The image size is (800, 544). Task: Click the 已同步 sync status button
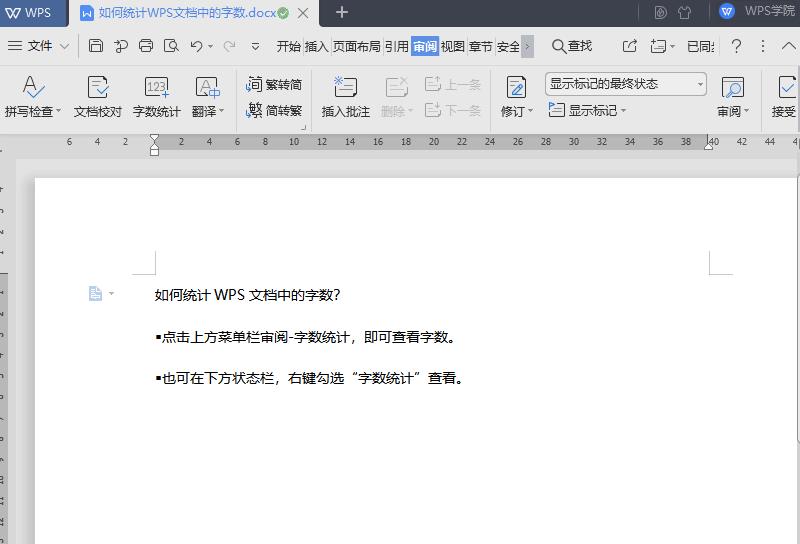click(x=701, y=46)
